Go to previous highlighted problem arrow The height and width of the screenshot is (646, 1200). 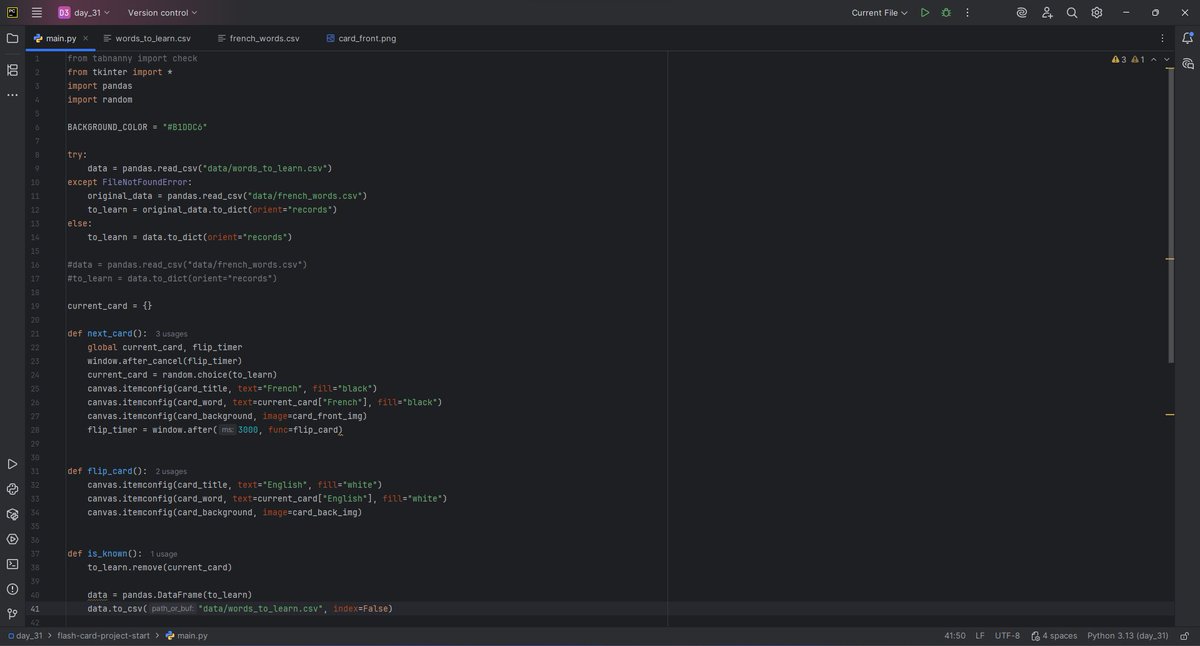[x=1153, y=59]
